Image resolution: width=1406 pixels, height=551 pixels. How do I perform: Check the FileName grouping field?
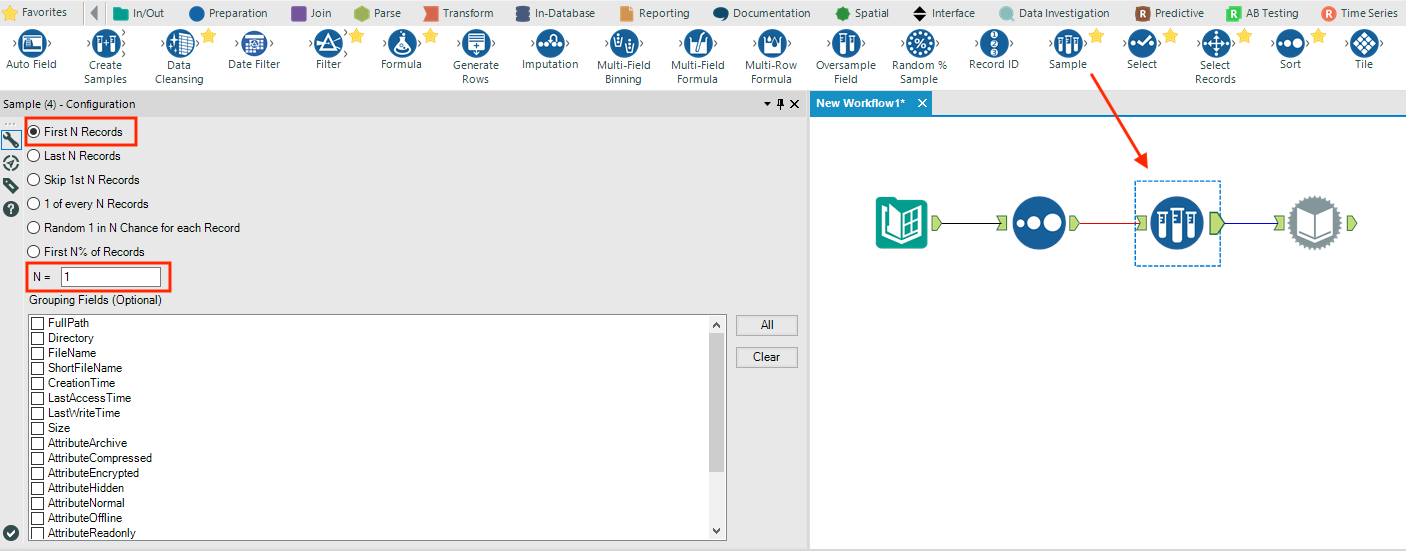[38, 354]
